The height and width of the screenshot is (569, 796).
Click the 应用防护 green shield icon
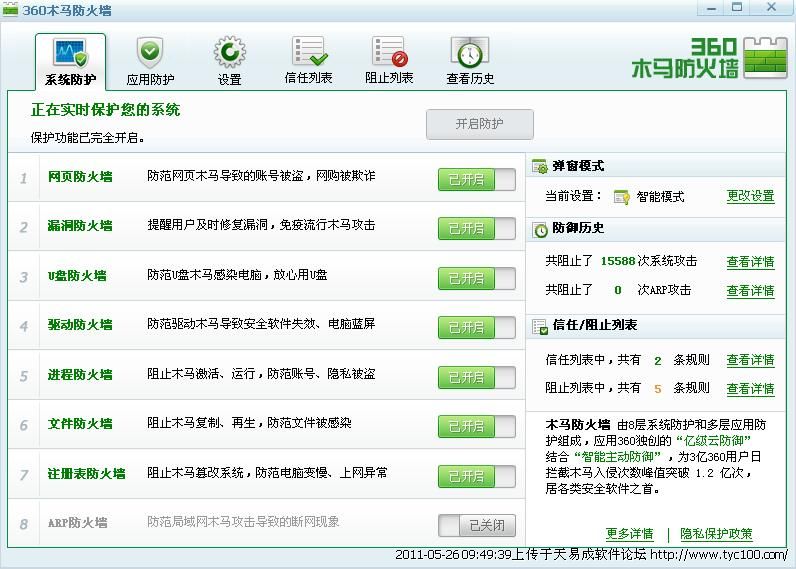[150, 52]
